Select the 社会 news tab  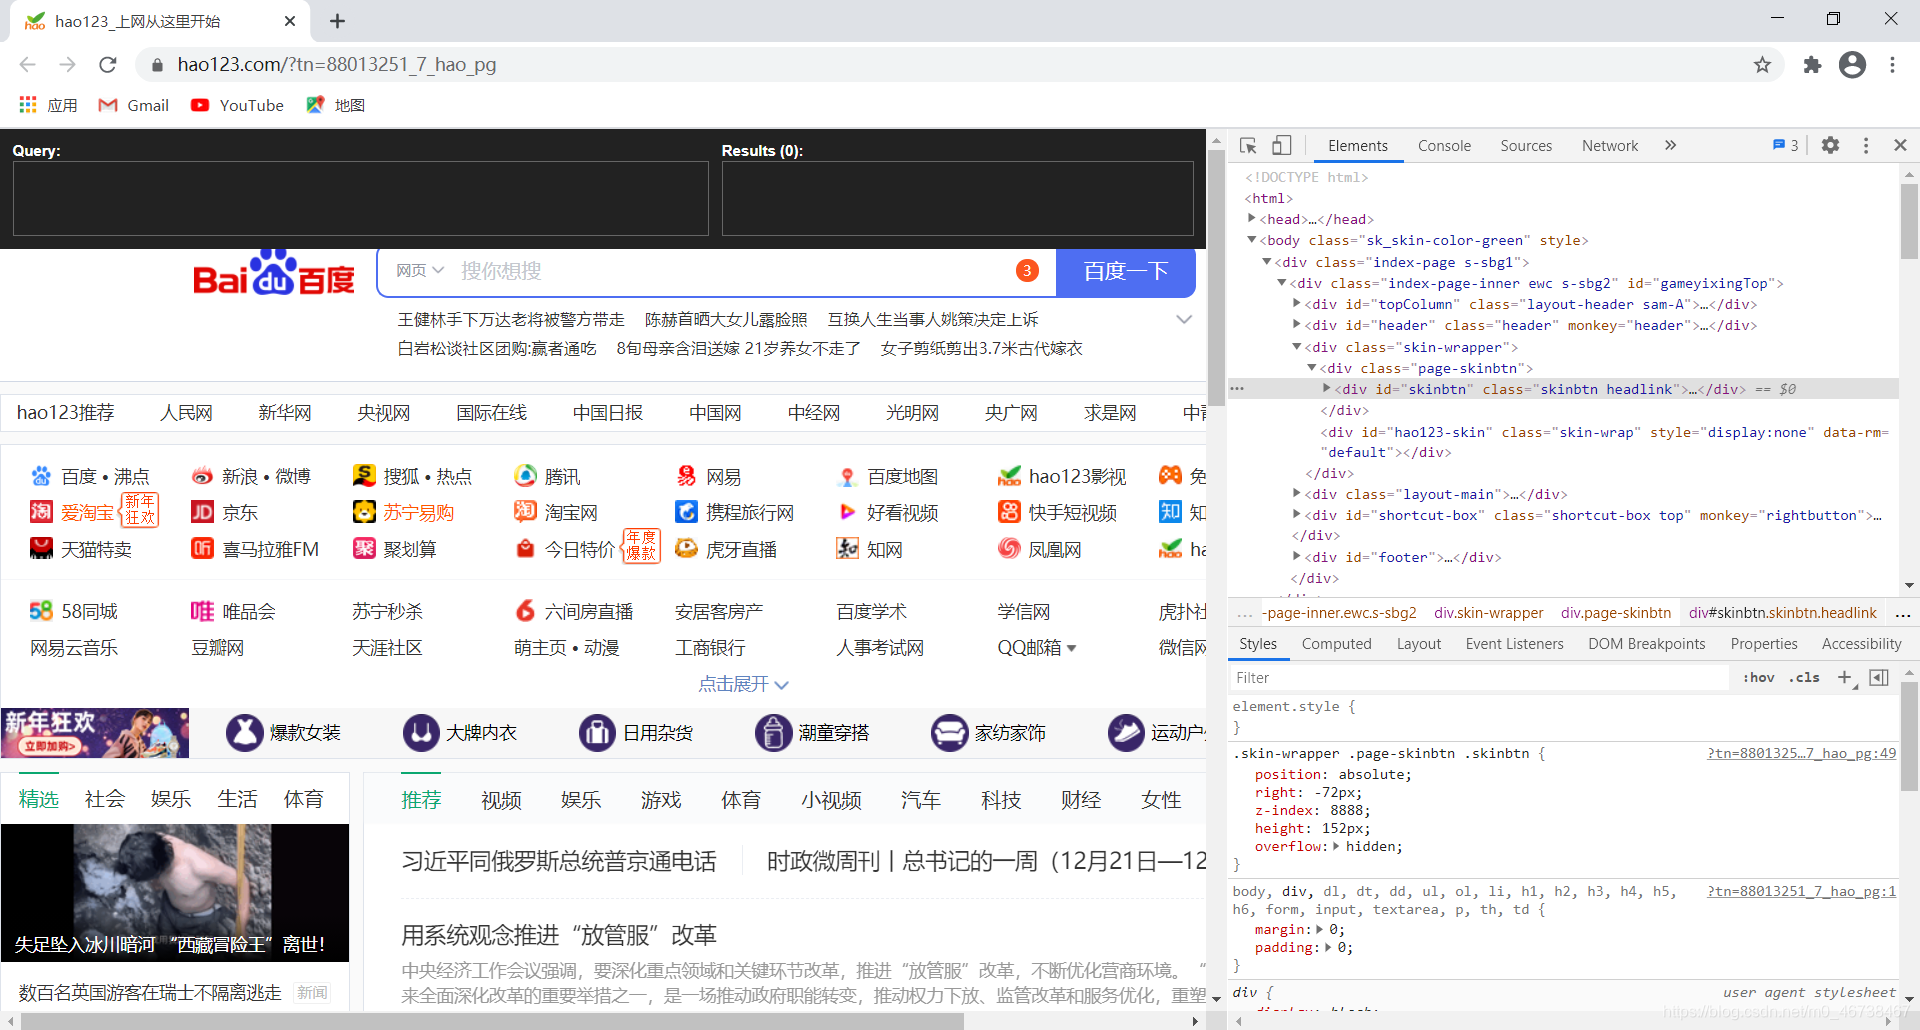point(105,799)
